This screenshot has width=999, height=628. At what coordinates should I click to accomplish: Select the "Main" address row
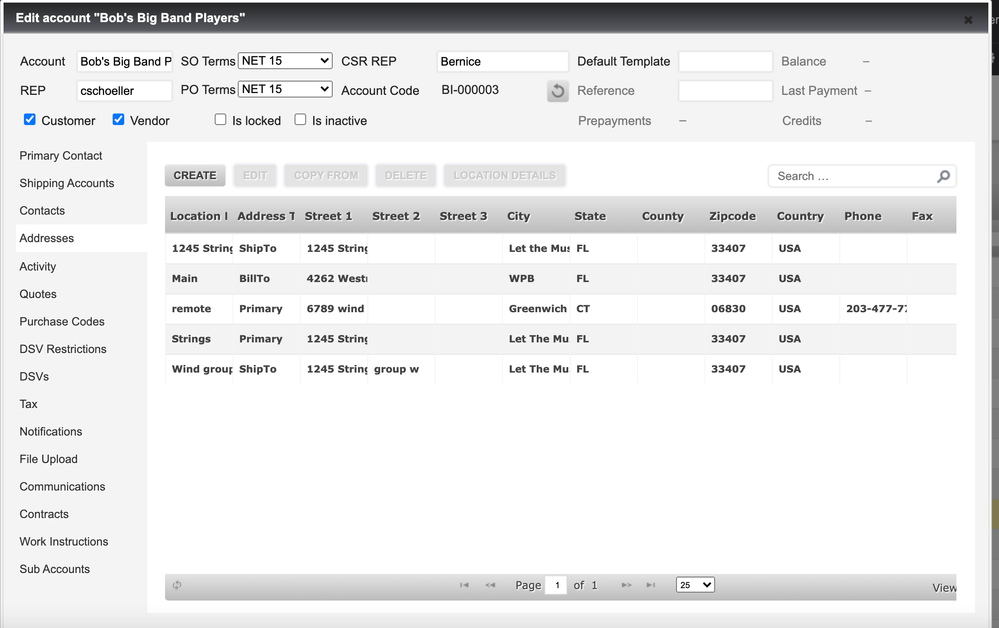point(561,279)
